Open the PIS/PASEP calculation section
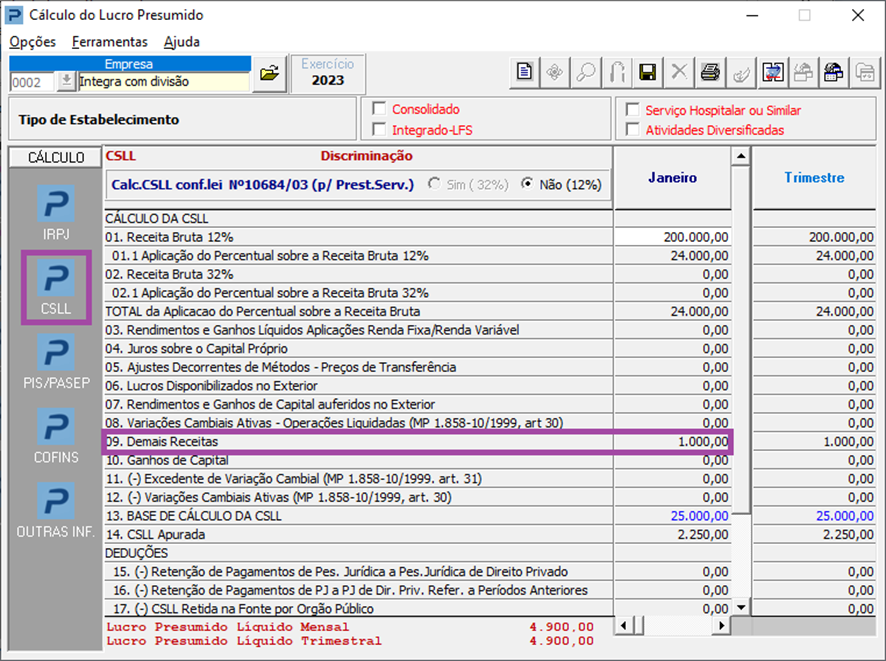Image resolution: width=886 pixels, height=661 pixels. (56, 362)
